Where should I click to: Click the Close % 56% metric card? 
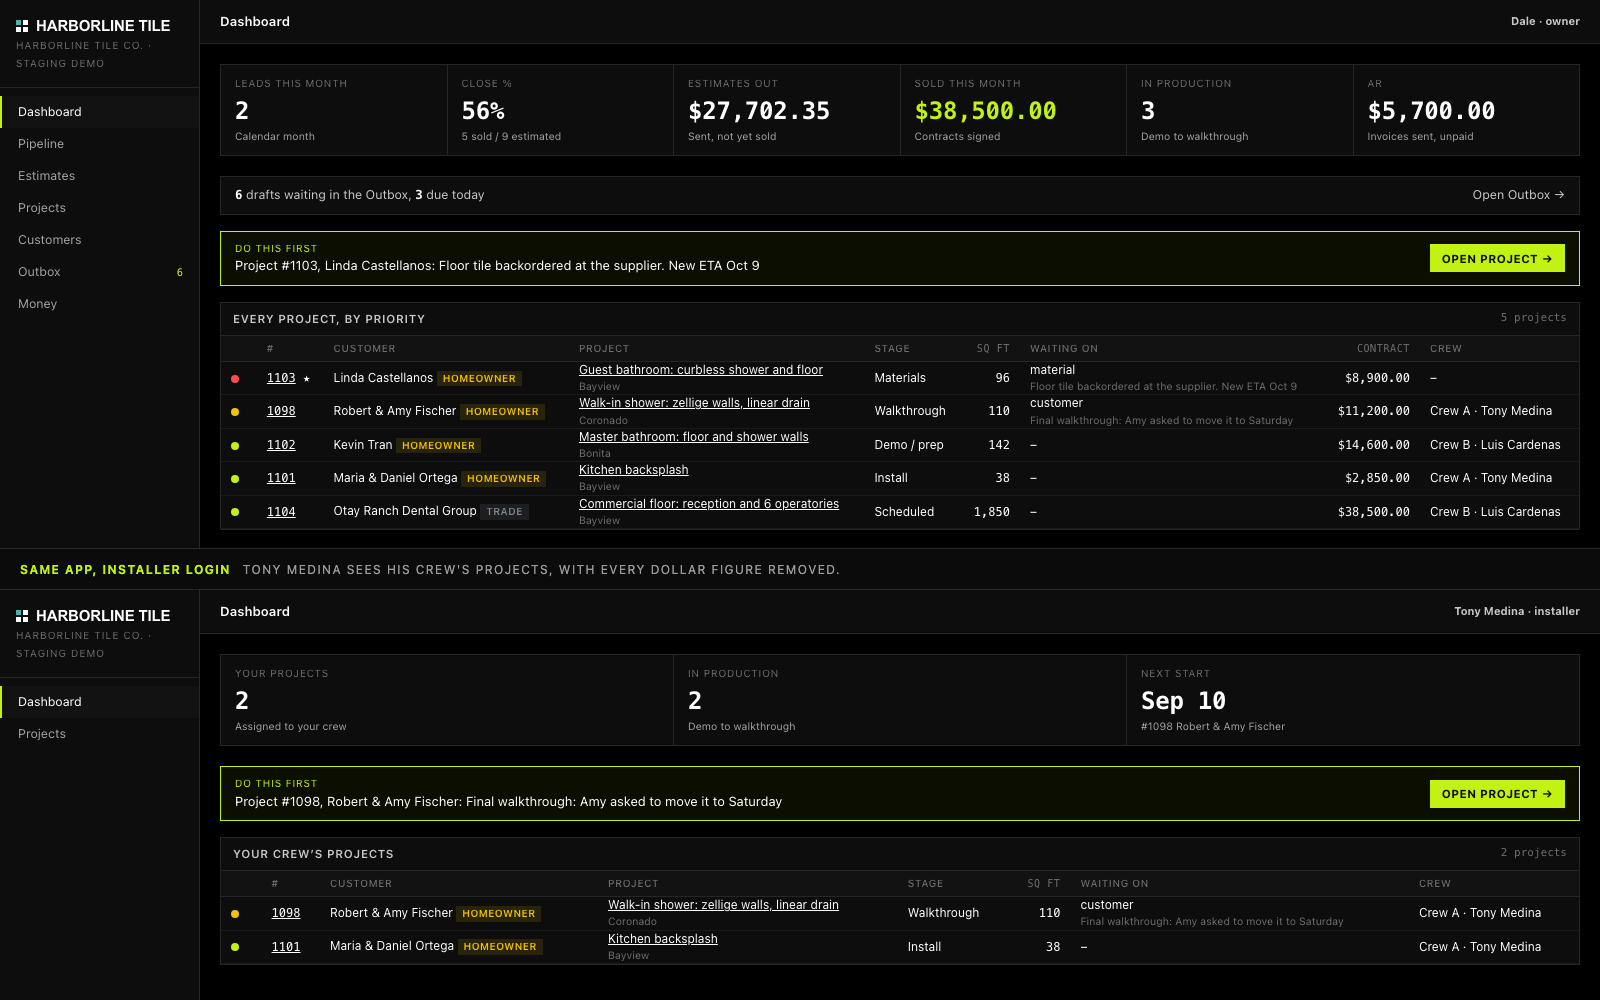[560, 110]
